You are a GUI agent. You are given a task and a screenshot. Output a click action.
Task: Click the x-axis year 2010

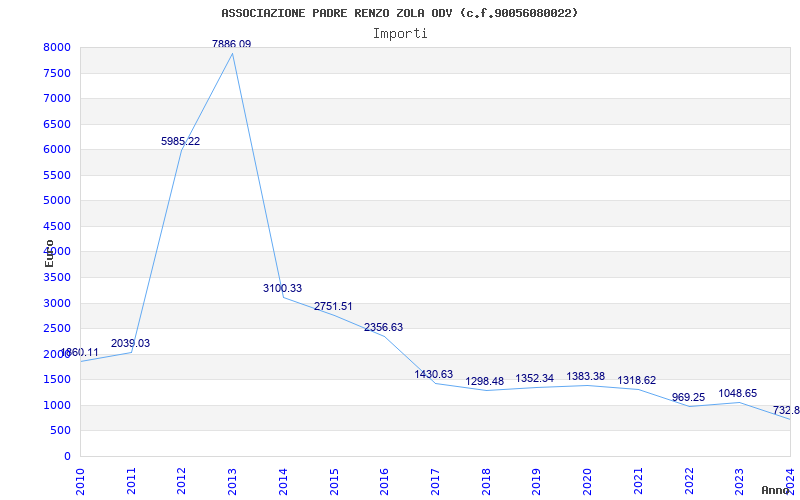[x=81, y=482]
